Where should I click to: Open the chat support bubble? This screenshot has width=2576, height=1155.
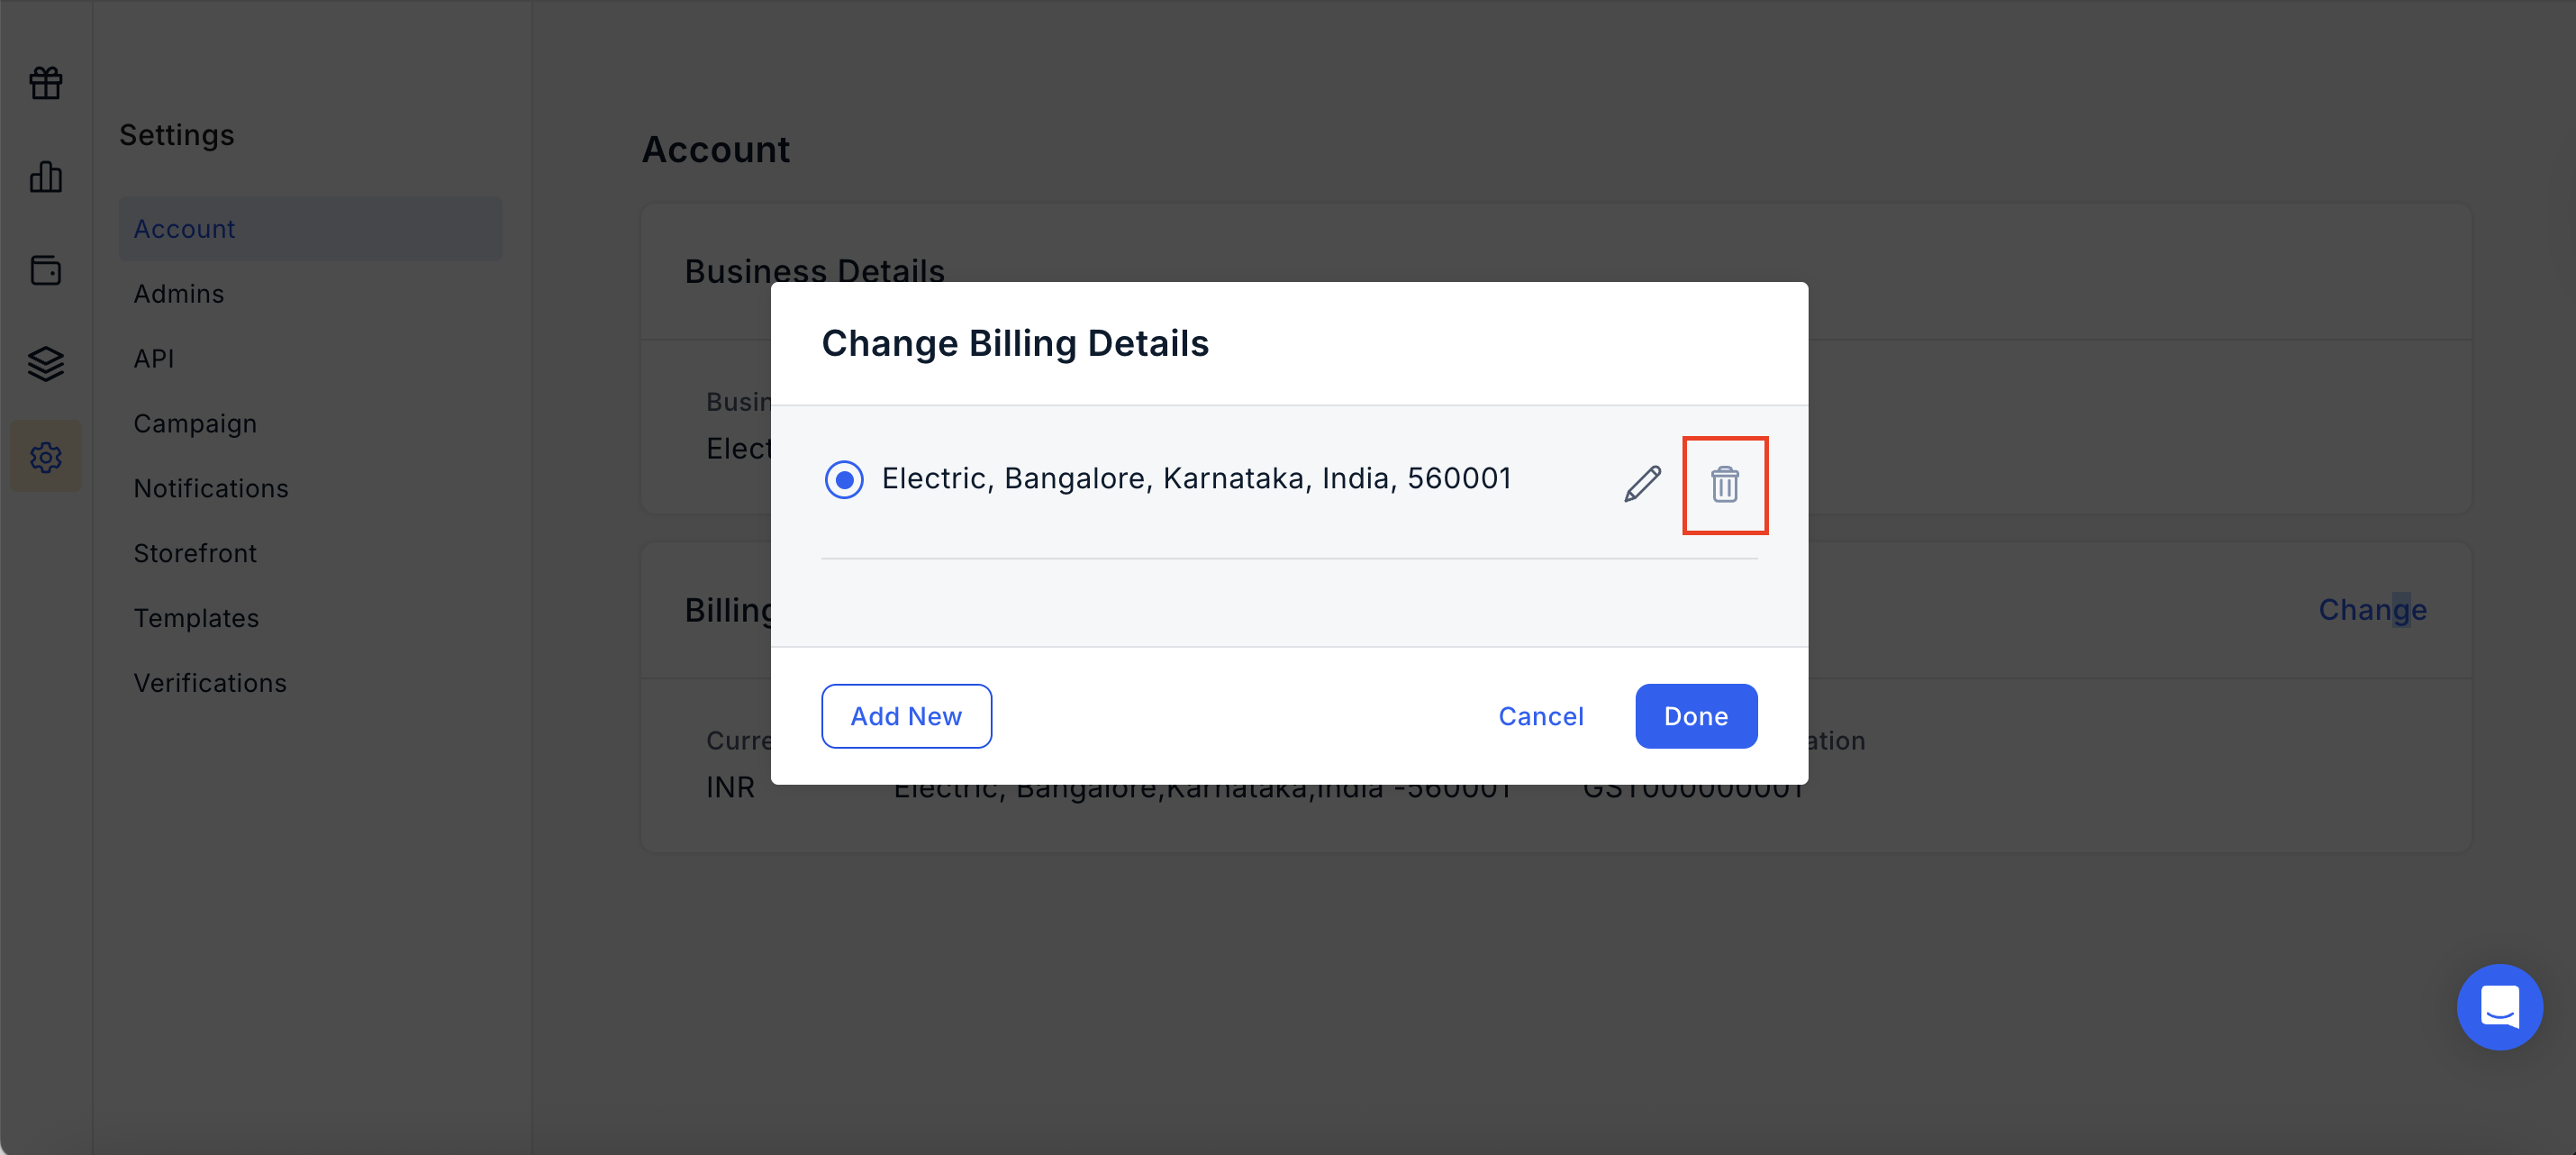2499,1006
